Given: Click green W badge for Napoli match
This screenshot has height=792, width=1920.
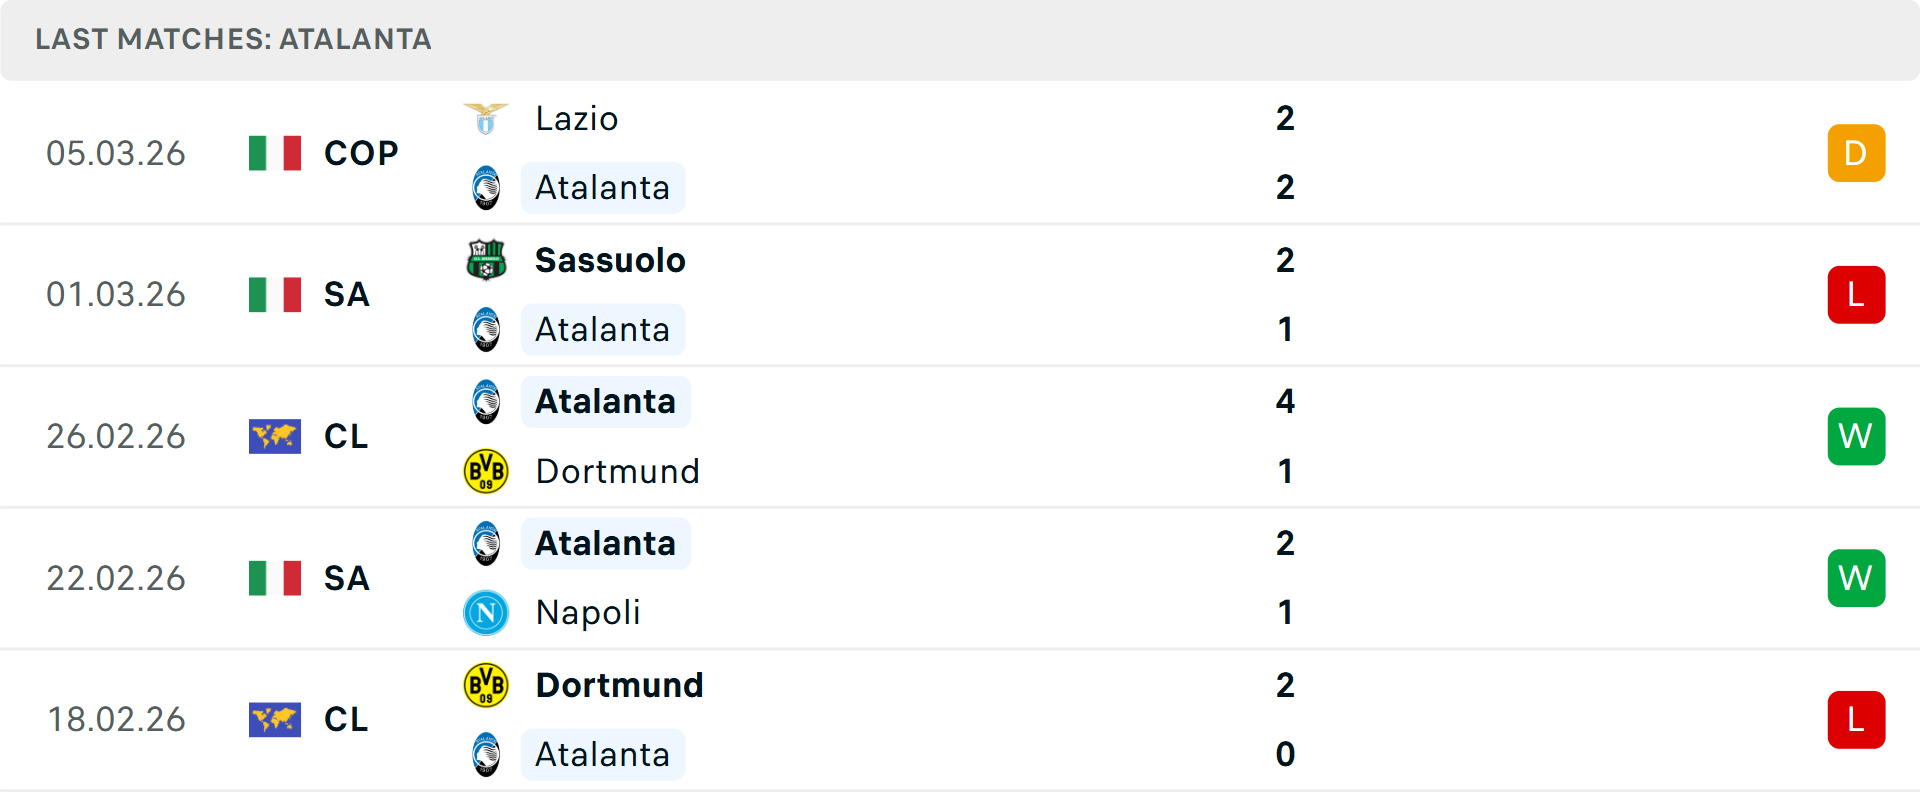Looking at the screenshot, I should coord(1856,578).
